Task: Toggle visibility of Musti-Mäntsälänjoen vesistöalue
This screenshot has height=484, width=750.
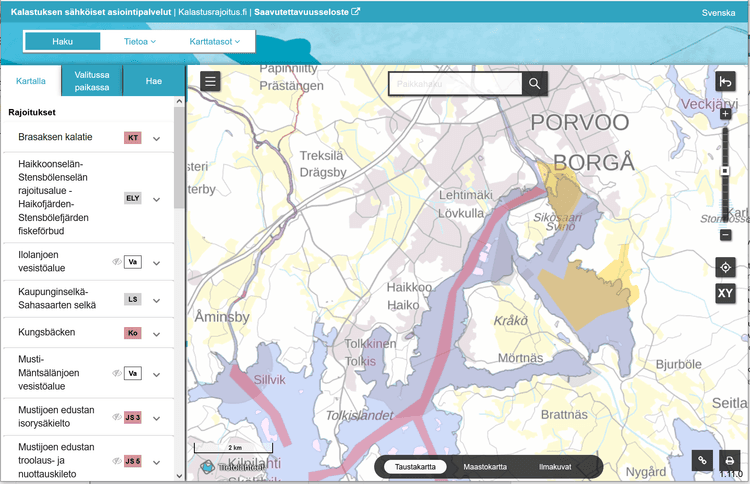Action: point(117,373)
